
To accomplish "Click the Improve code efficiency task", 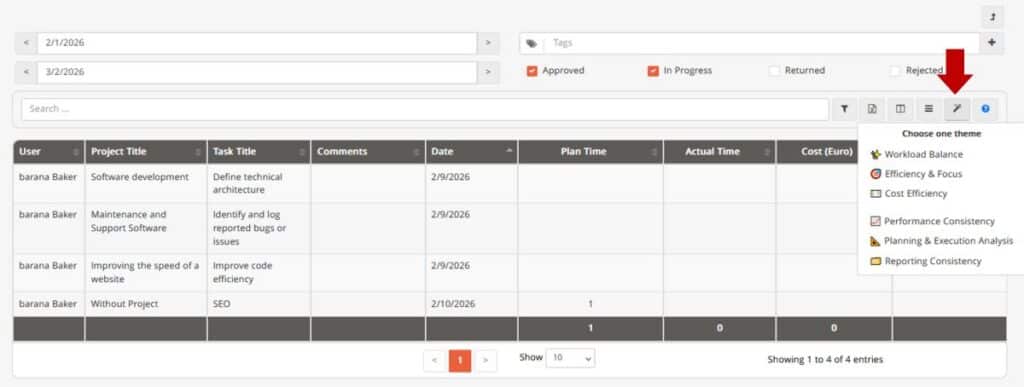I will 259,273.
